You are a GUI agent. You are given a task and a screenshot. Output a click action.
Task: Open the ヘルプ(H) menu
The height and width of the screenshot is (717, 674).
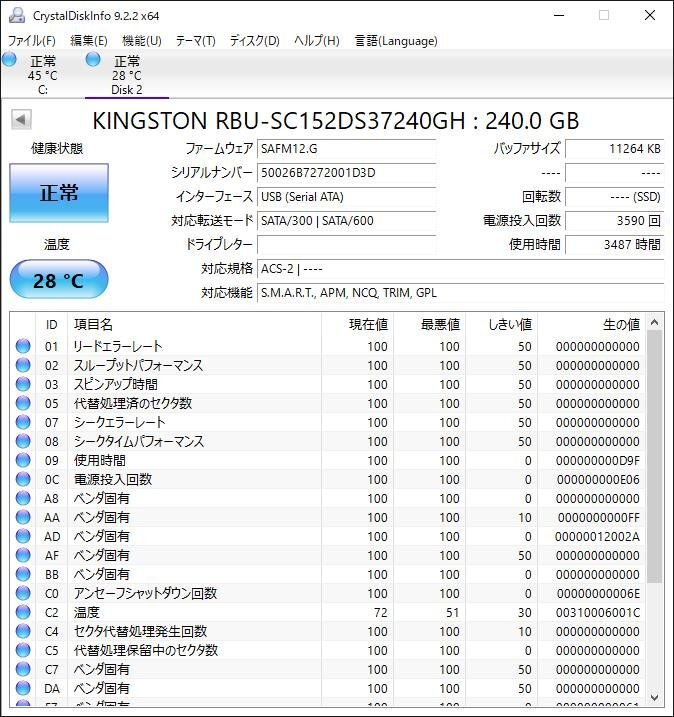click(x=316, y=41)
